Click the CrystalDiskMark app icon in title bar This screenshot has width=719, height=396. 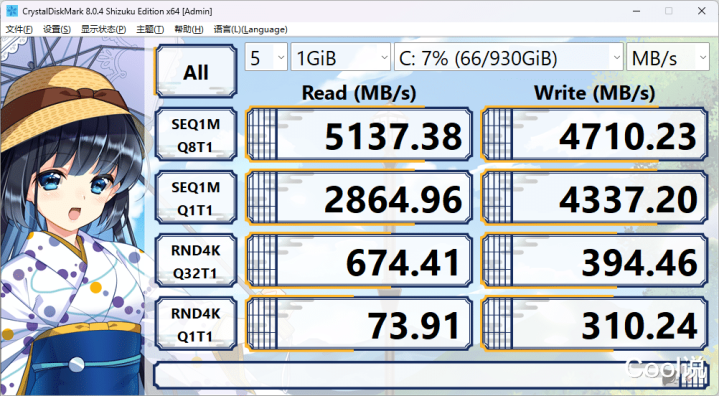12,11
